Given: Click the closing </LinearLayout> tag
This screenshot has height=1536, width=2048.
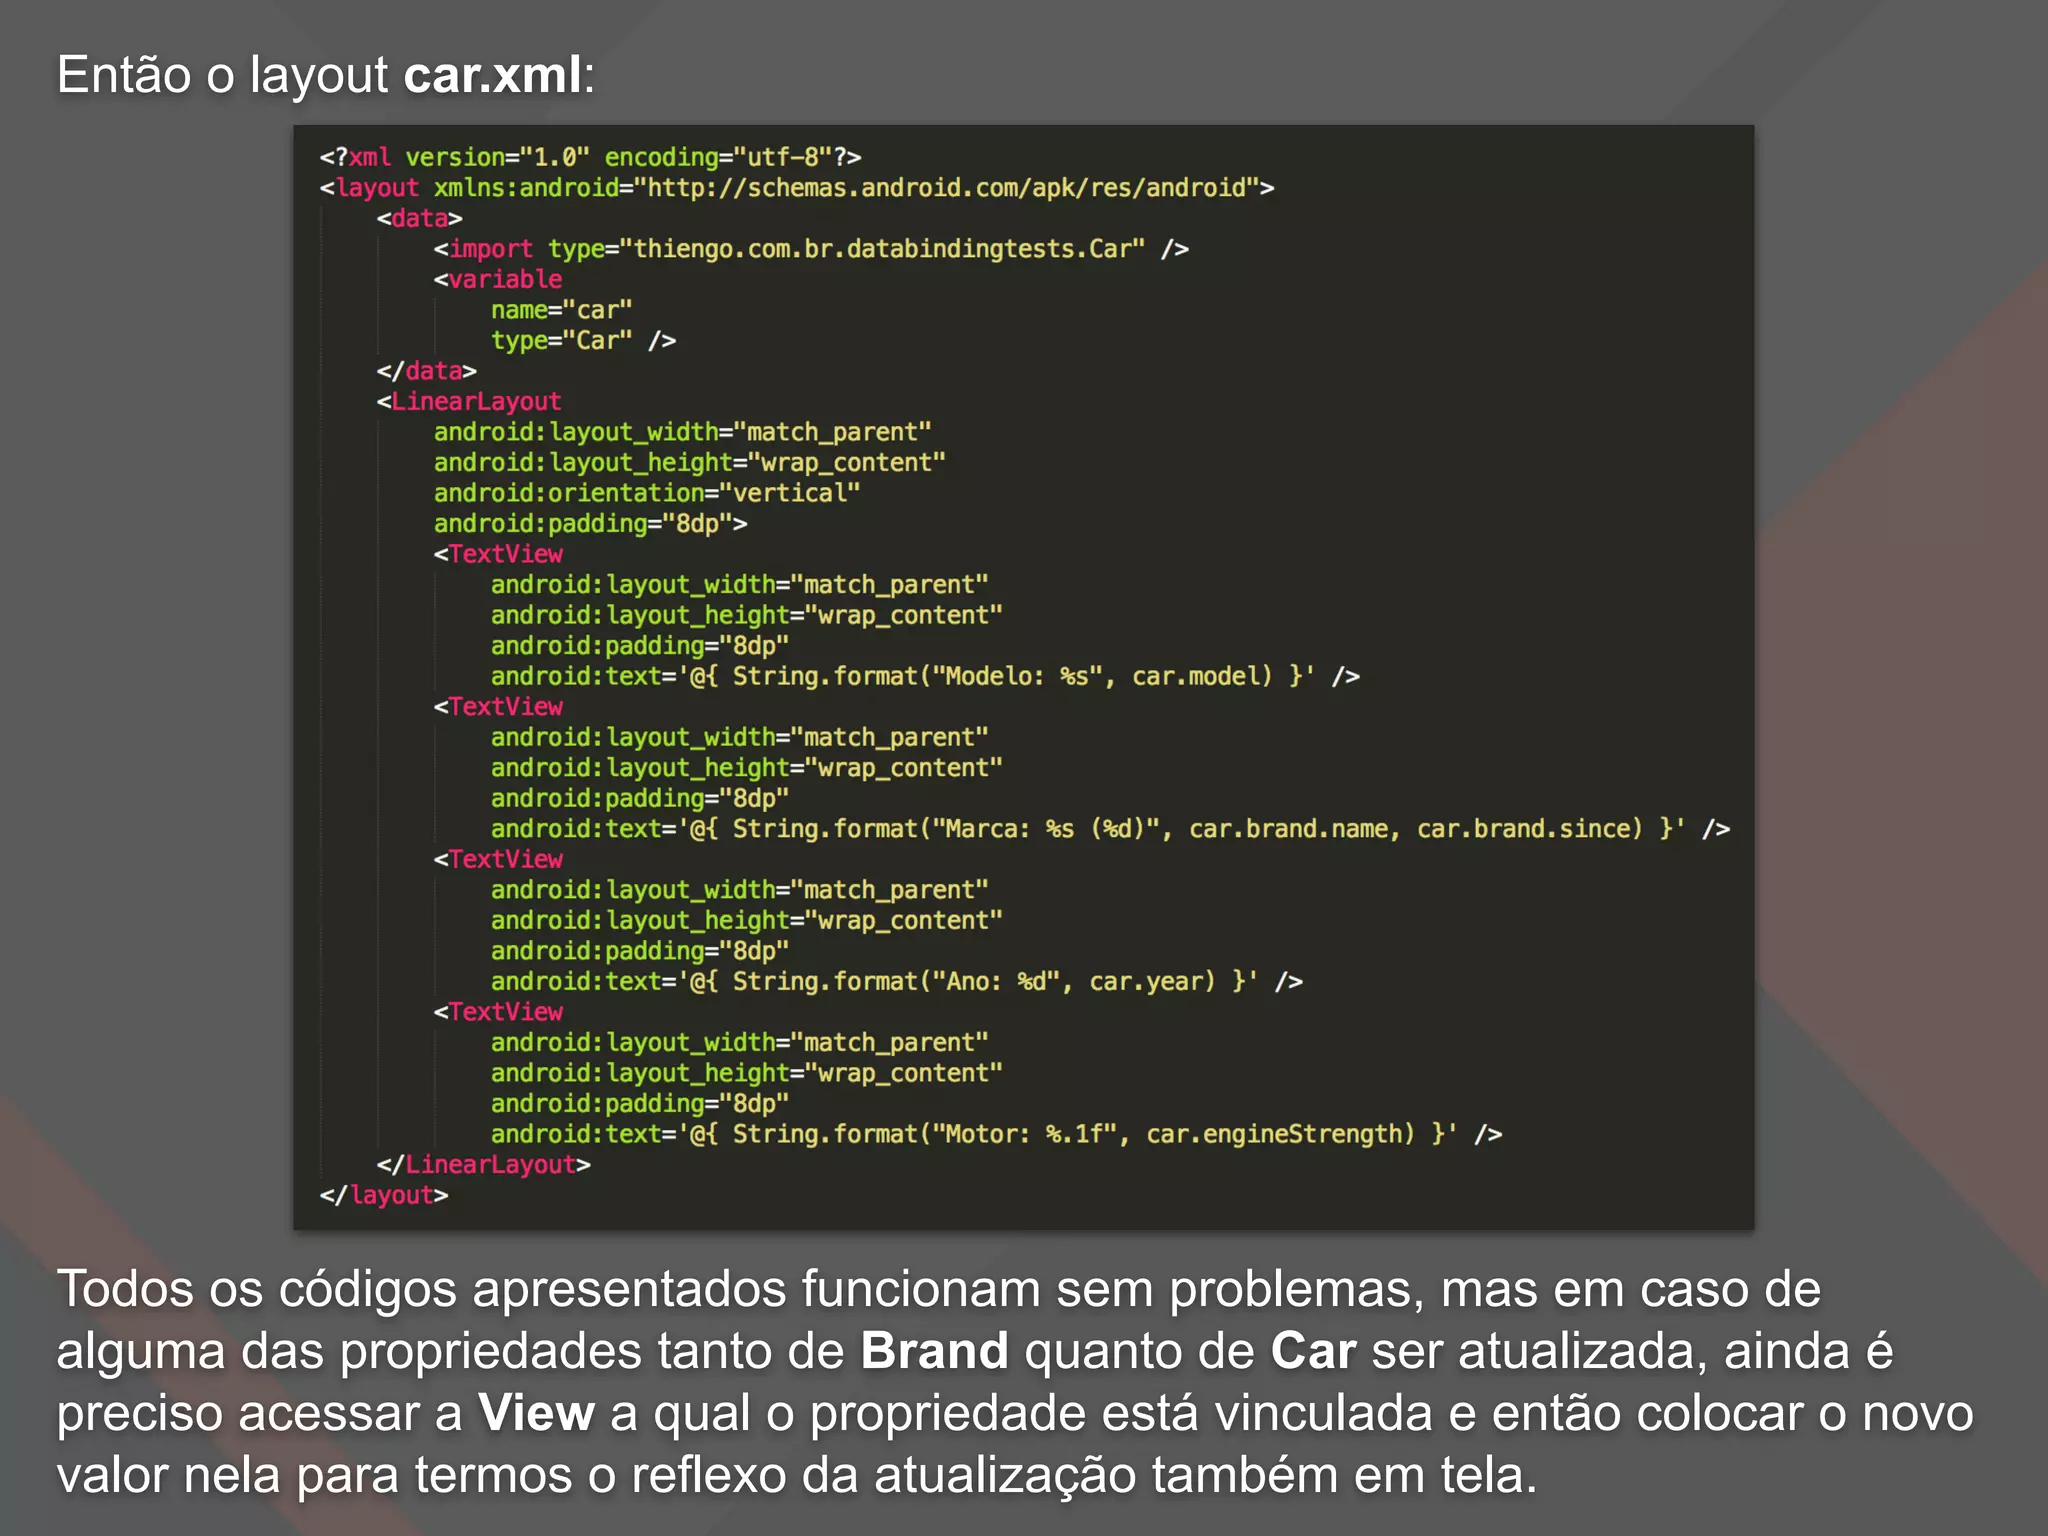Looking at the screenshot, I should [x=483, y=1165].
